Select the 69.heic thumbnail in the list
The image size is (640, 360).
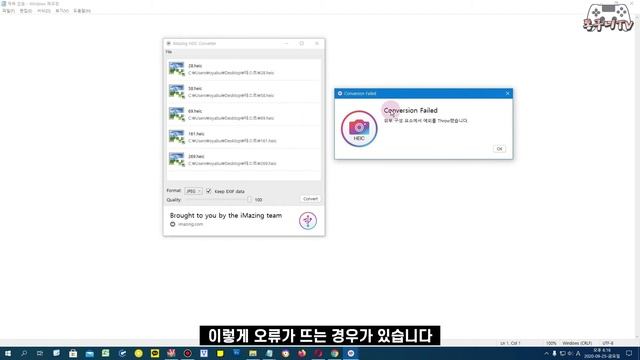click(176, 114)
